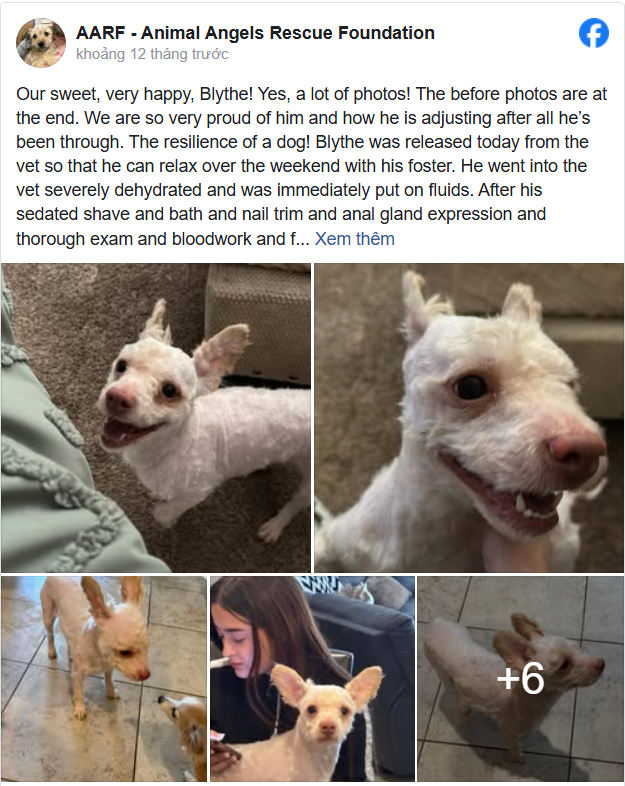Click the dog's pink nose in close-up photo
Image resolution: width=625 pixels, height=786 pixels.
pos(575,450)
